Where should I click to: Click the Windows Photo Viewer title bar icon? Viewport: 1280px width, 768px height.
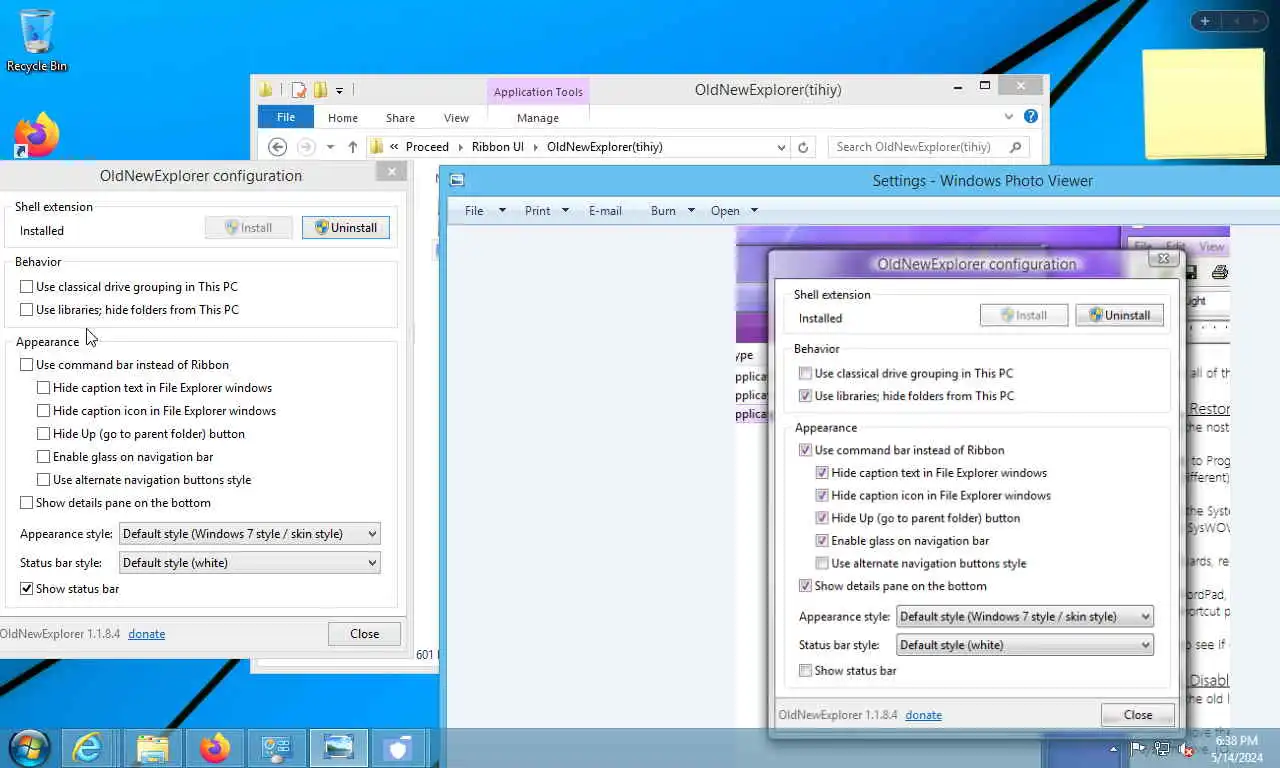coord(457,181)
